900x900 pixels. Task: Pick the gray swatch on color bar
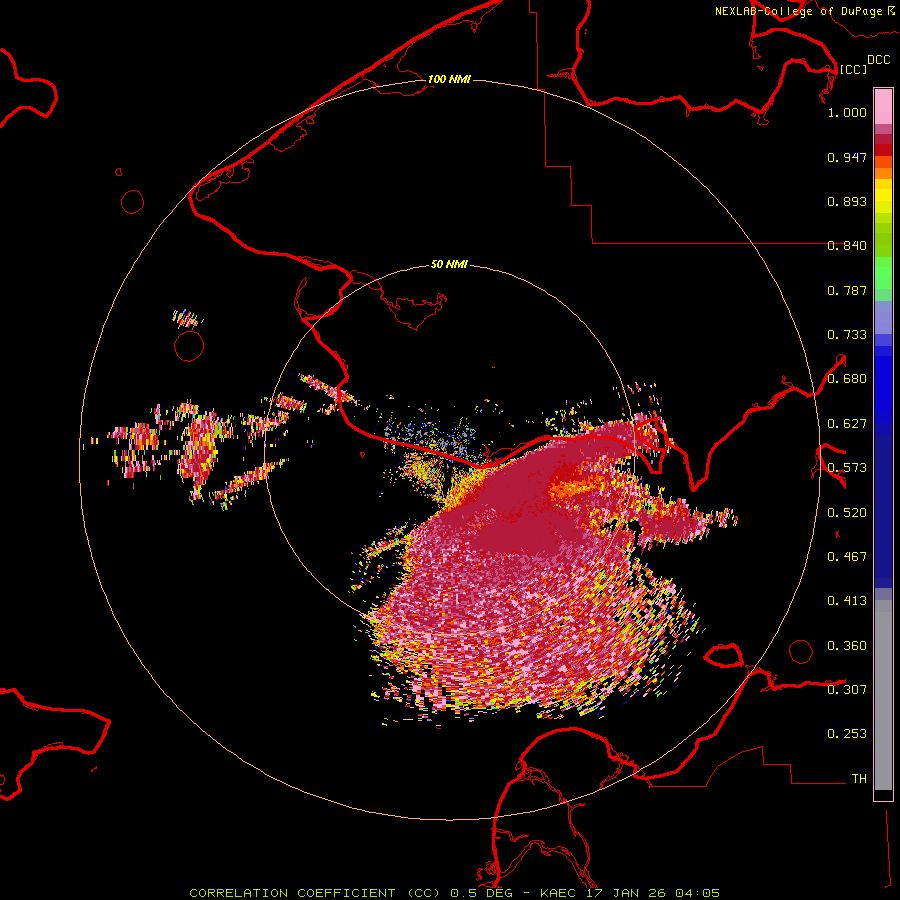point(883,700)
